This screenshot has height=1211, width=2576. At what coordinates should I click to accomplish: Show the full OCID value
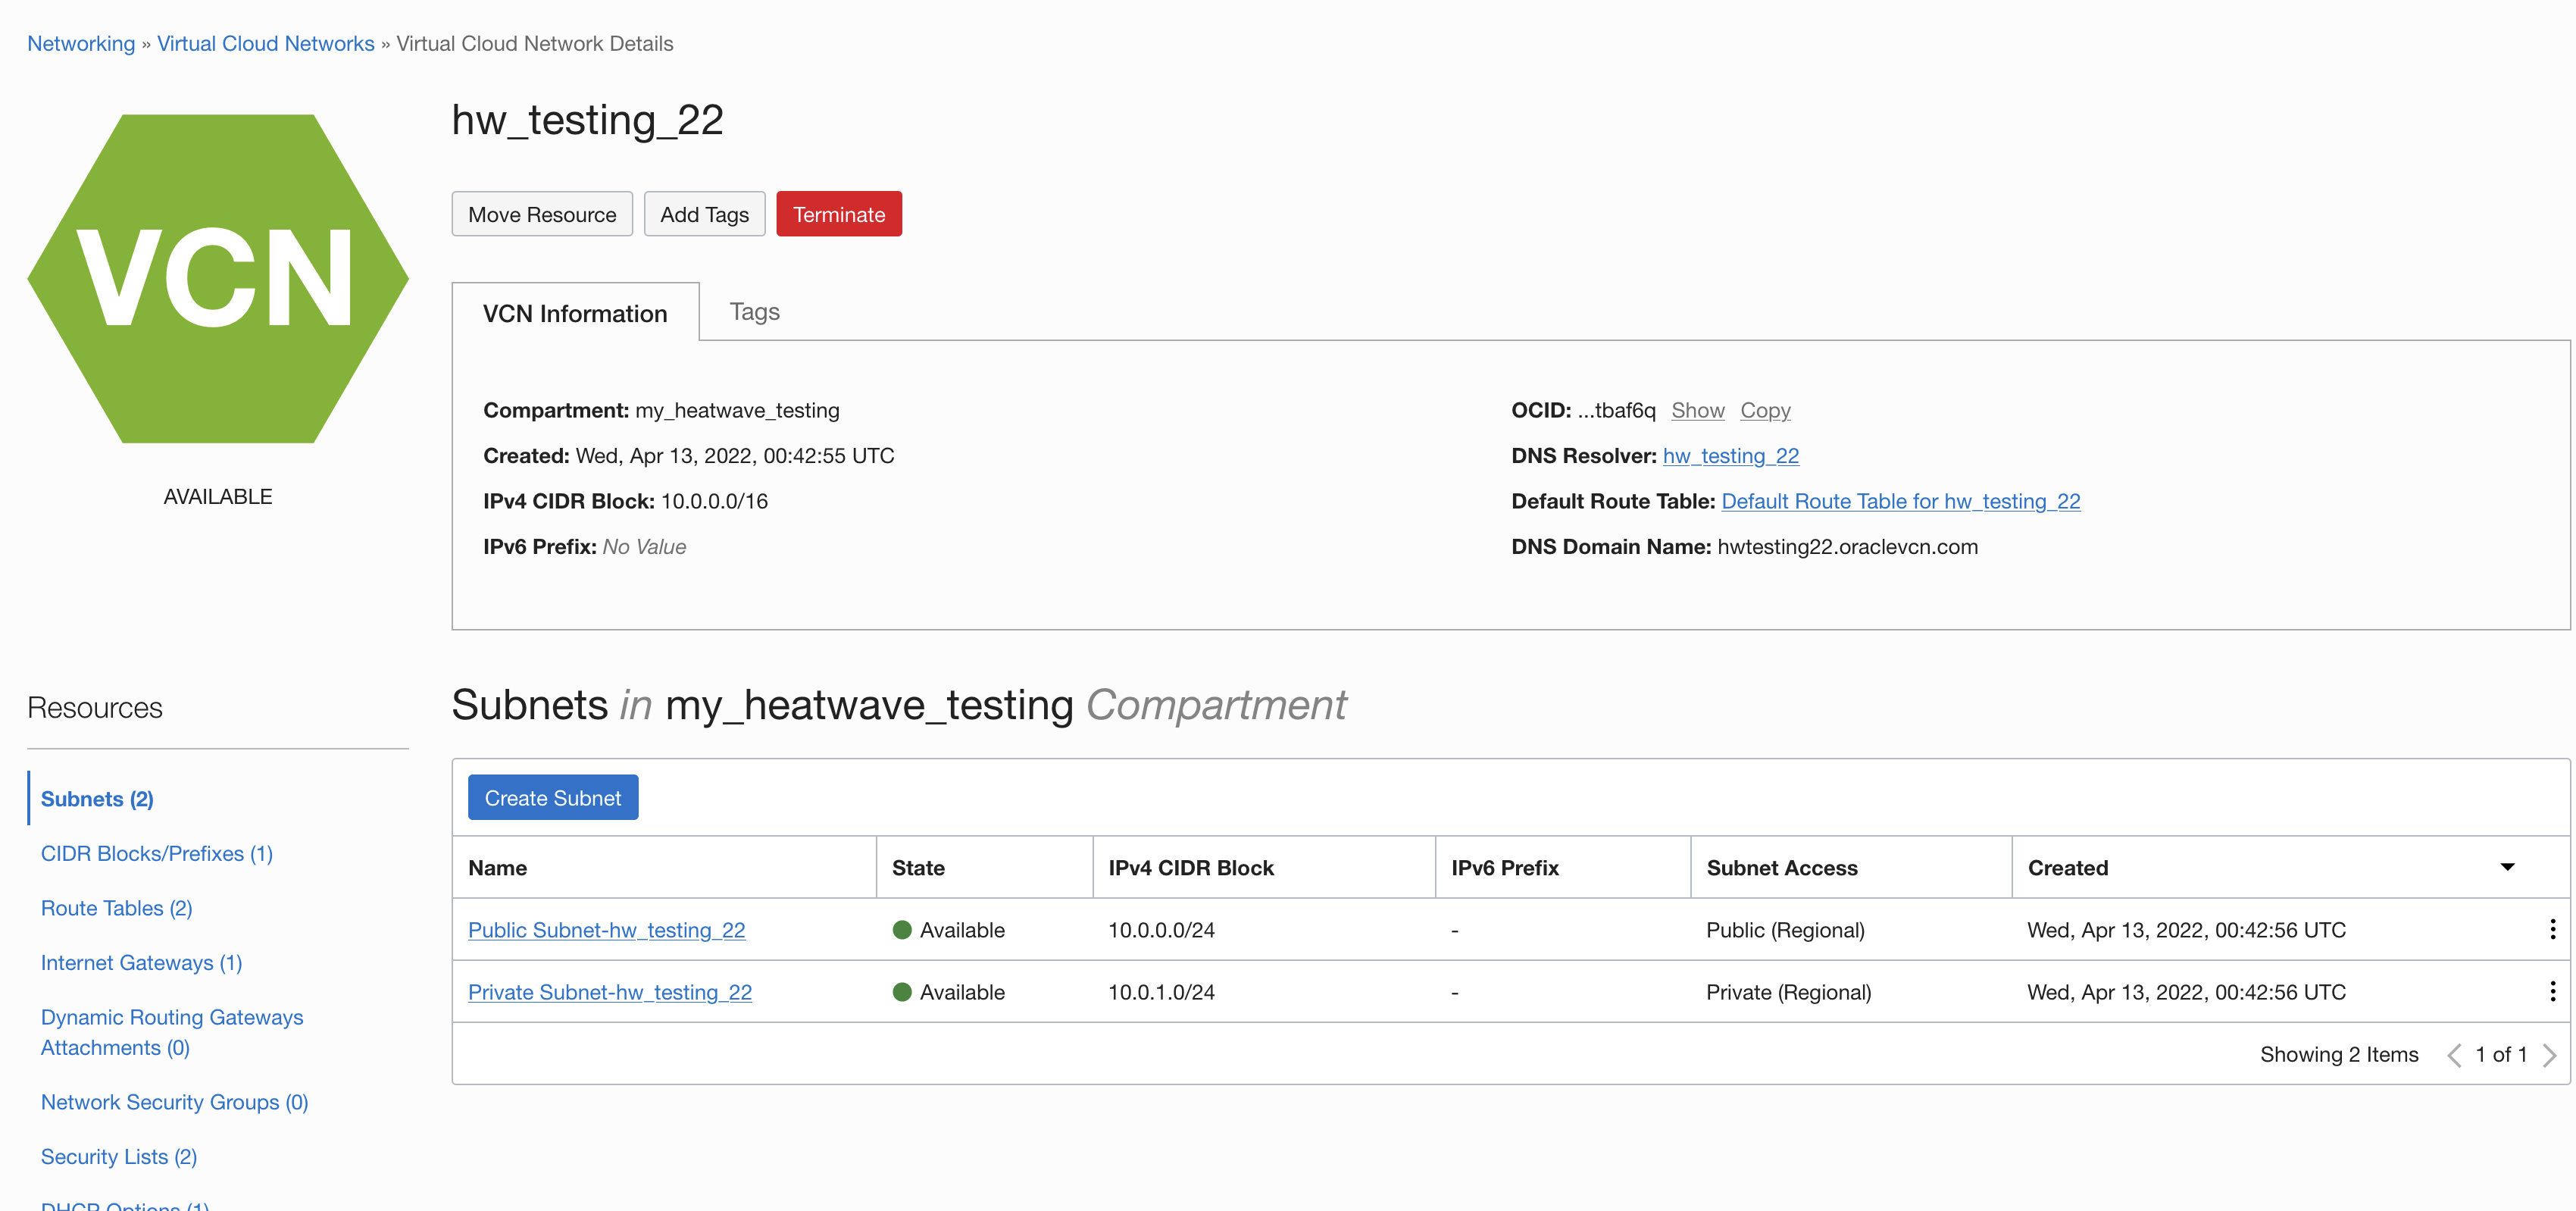click(x=1697, y=410)
